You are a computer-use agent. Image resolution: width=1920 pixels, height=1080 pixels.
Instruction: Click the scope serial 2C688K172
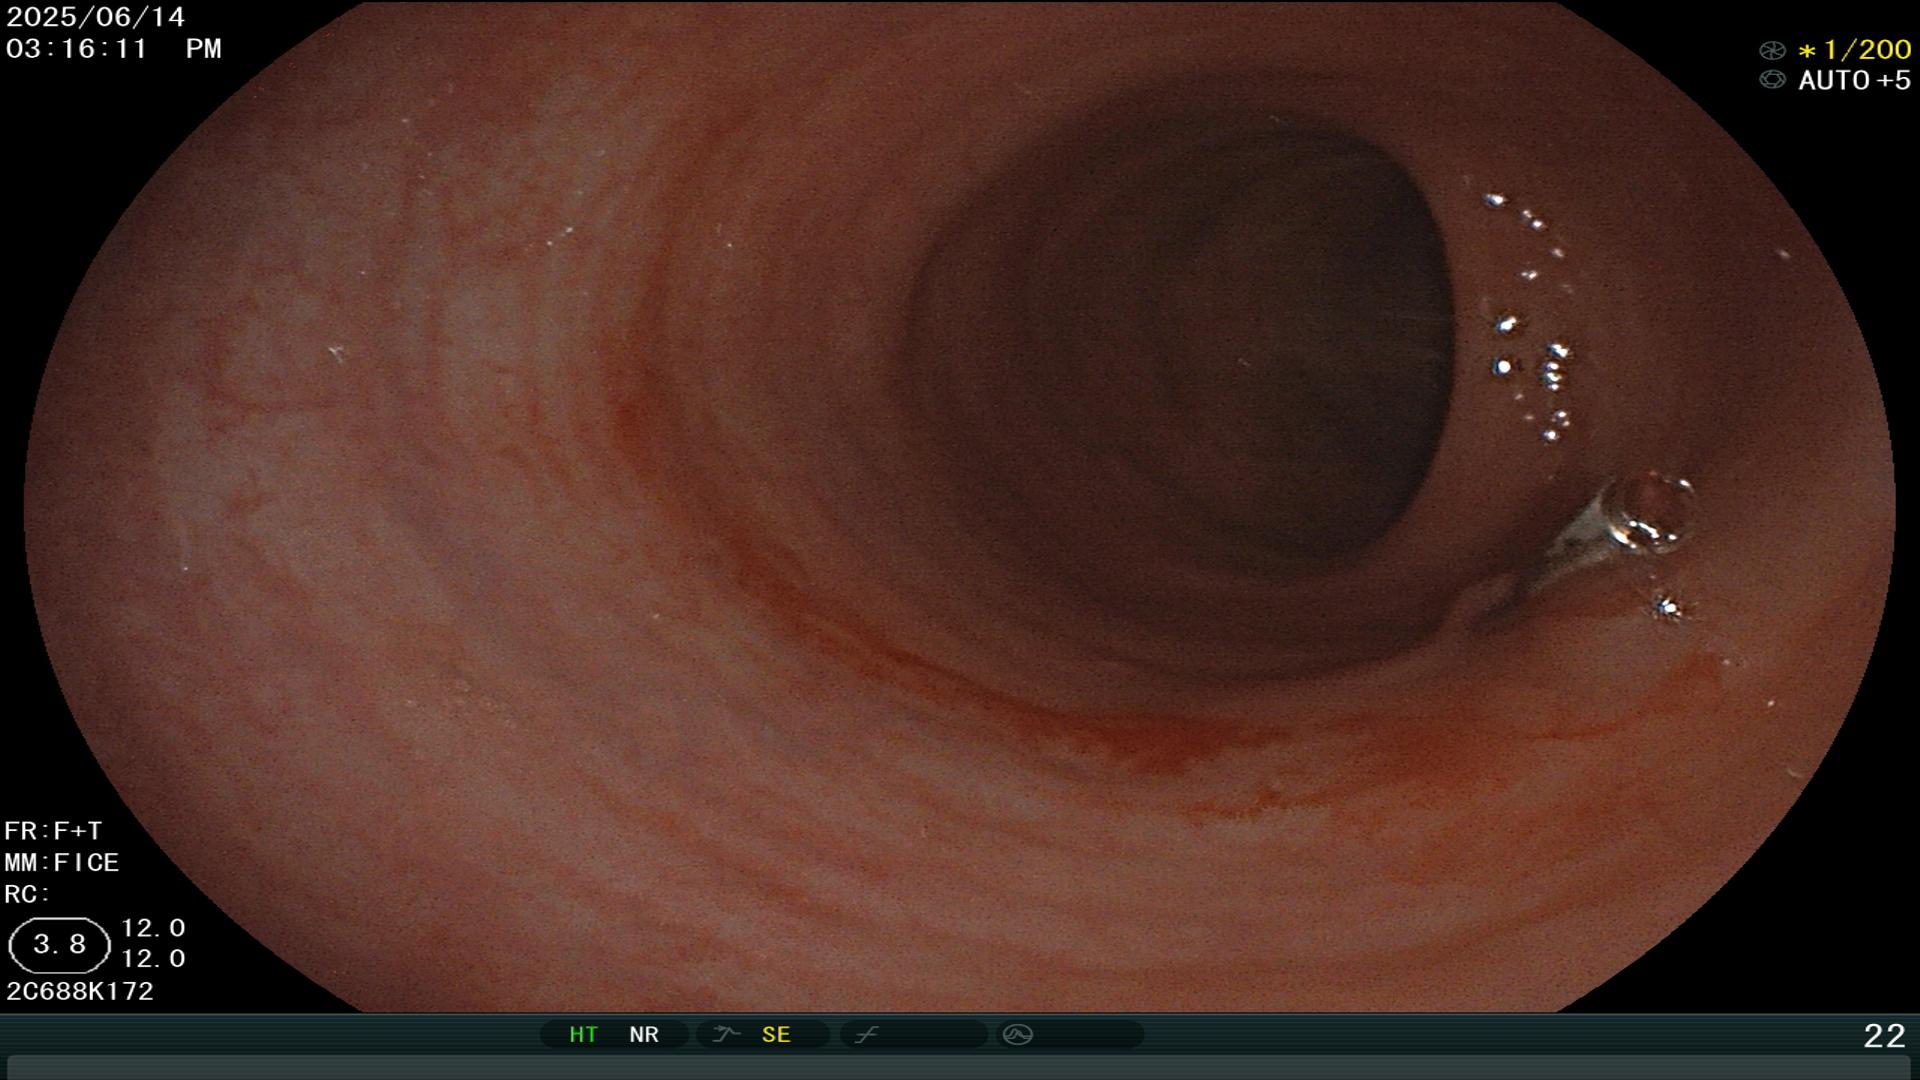[80, 991]
